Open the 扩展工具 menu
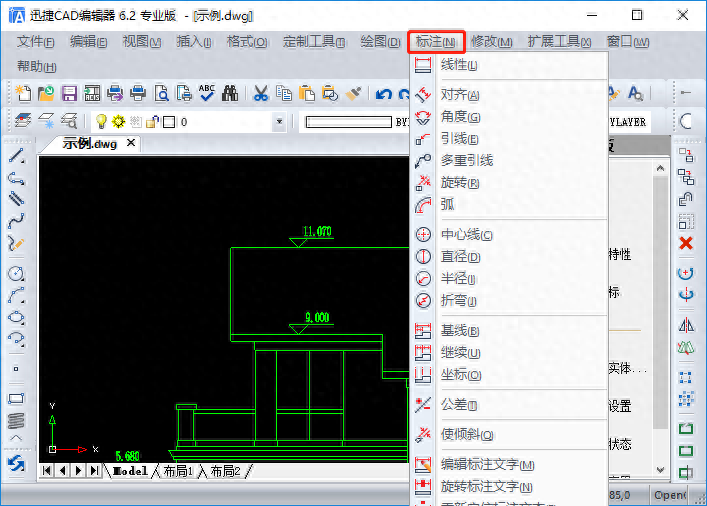Screen dimensions: 707x506 tap(559, 42)
